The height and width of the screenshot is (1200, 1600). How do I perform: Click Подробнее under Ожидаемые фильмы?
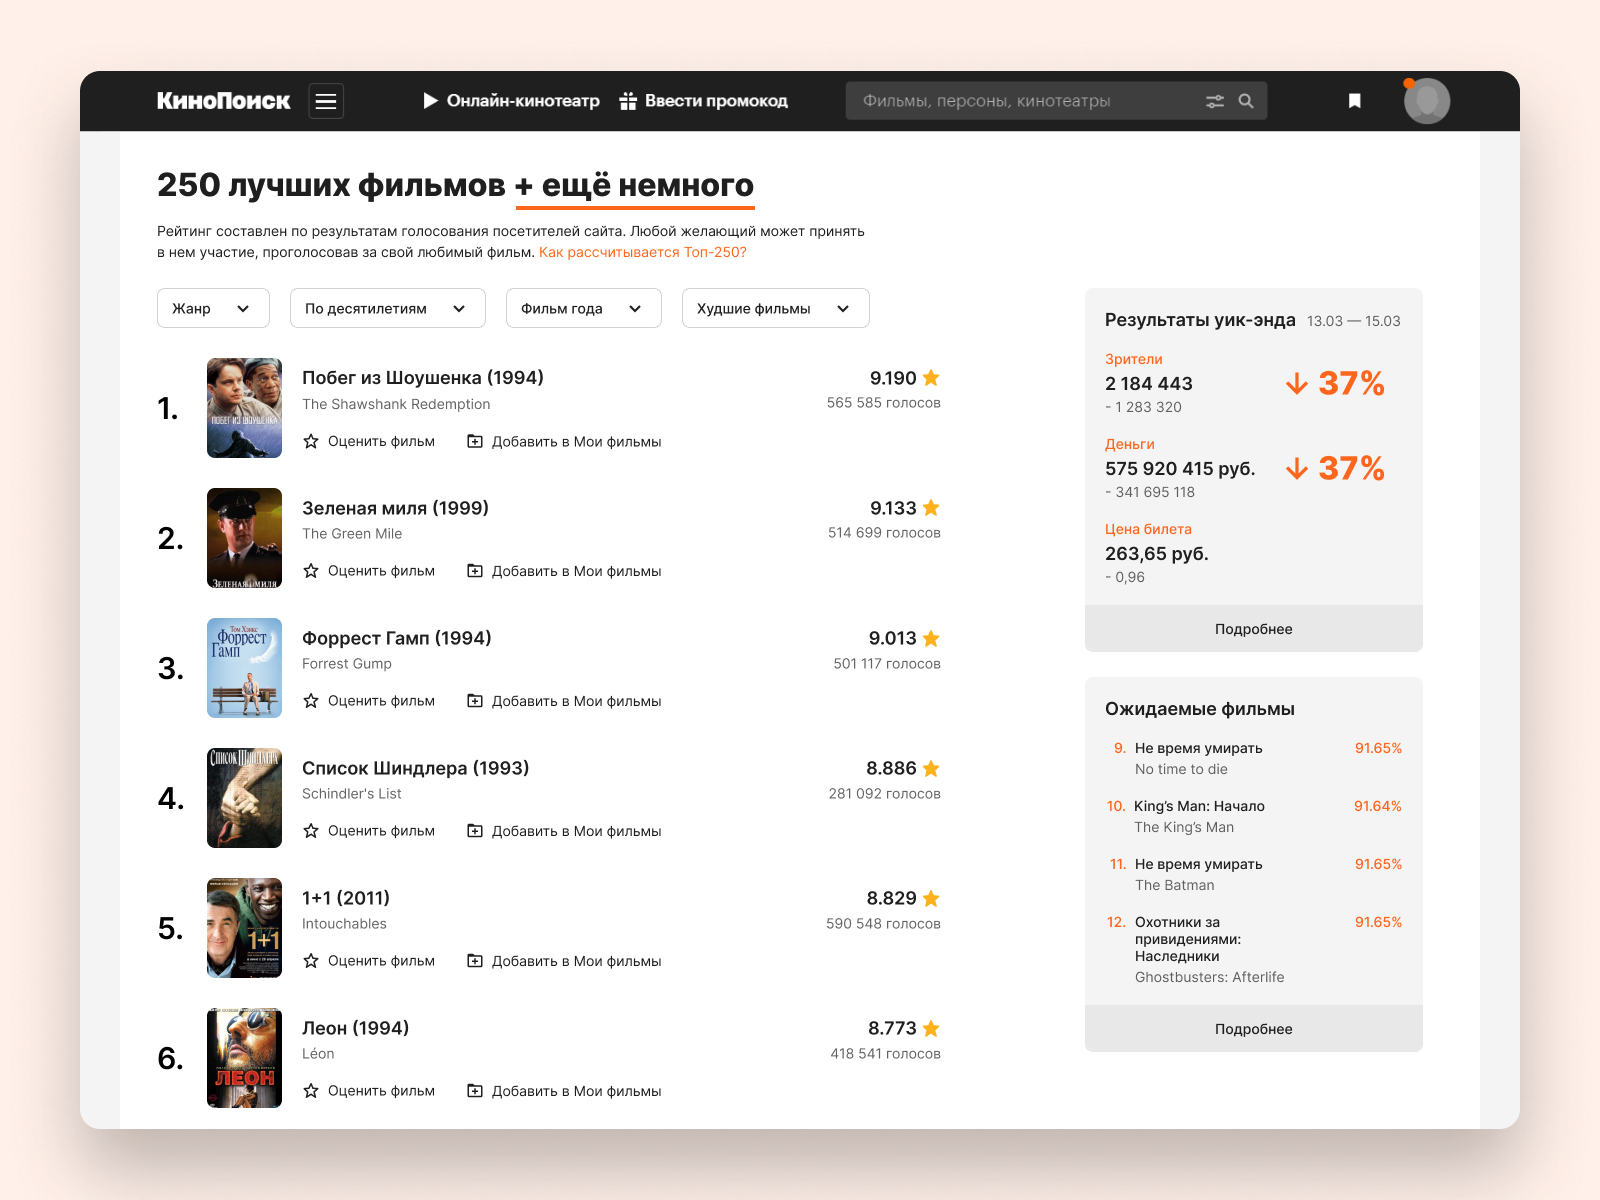(1254, 1029)
